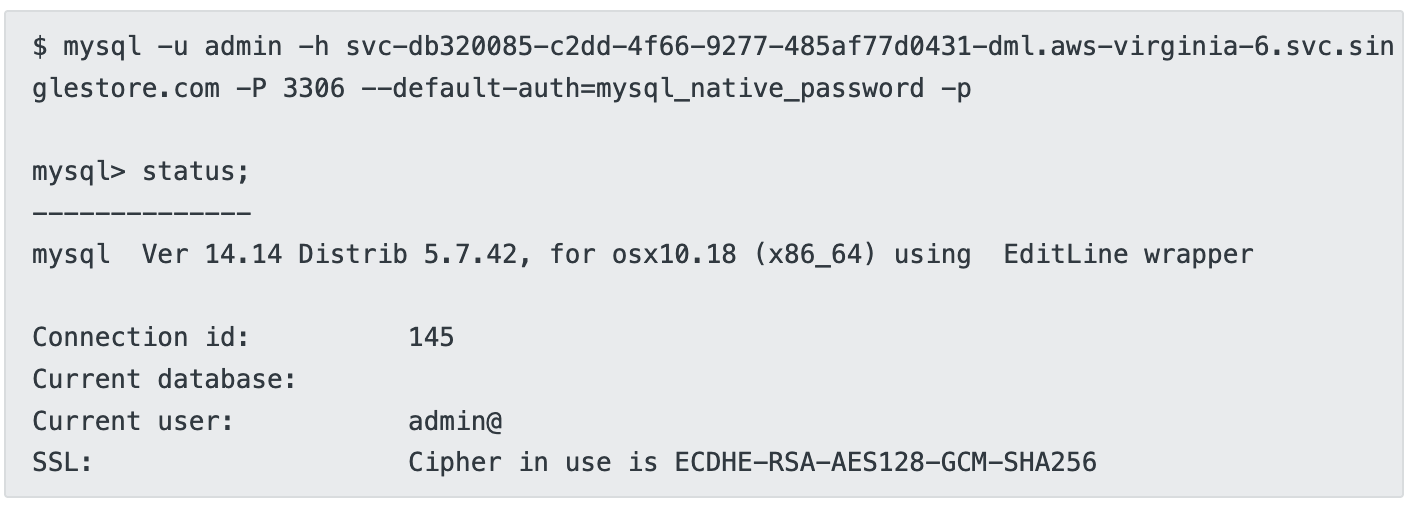
Task: Click the EditLine wrapper text
Action: (x=1128, y=255)
